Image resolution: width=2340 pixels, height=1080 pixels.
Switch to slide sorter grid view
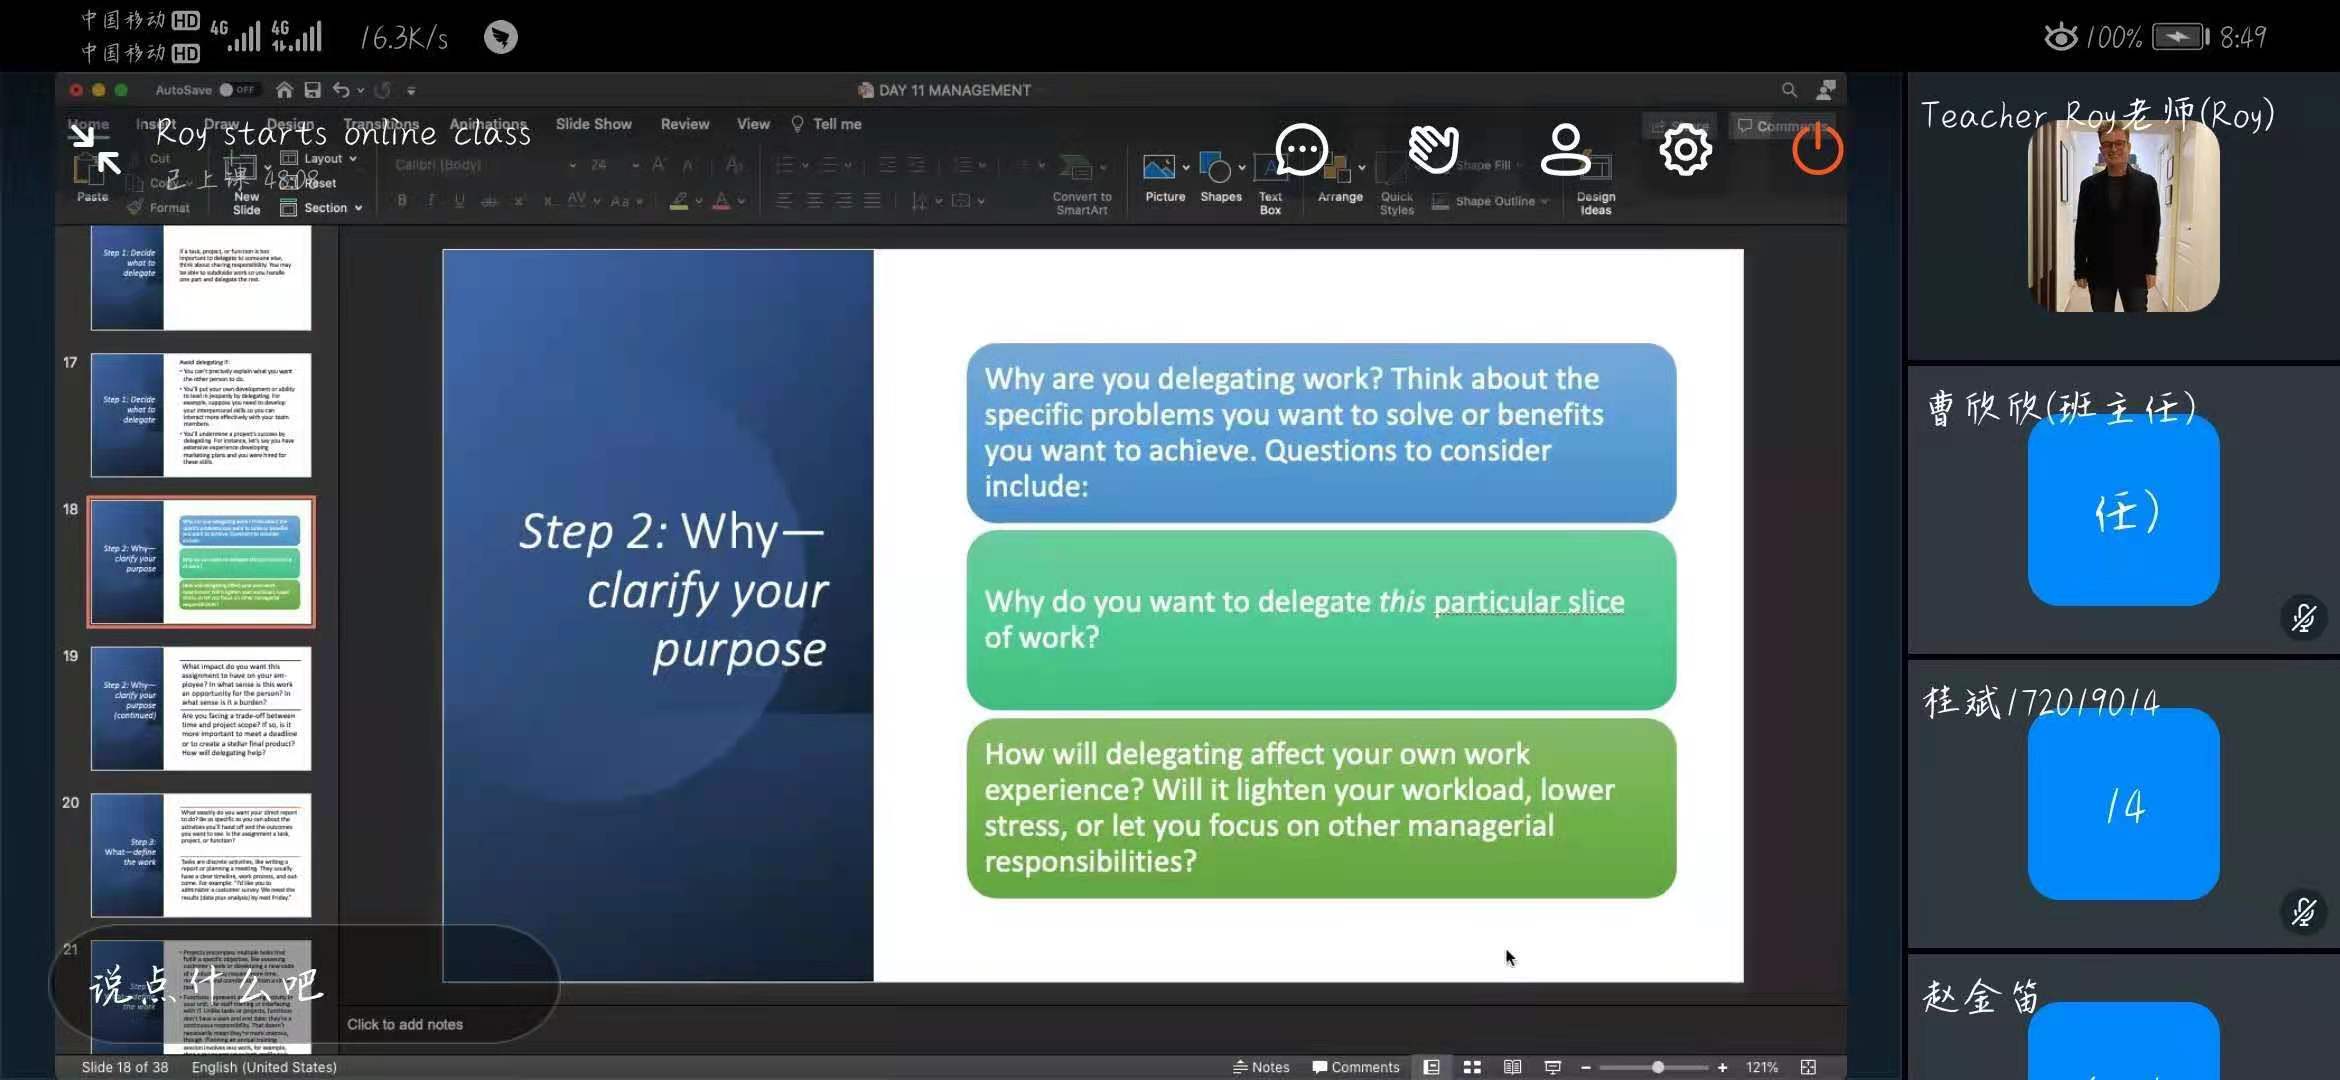pos(1472,1067)
